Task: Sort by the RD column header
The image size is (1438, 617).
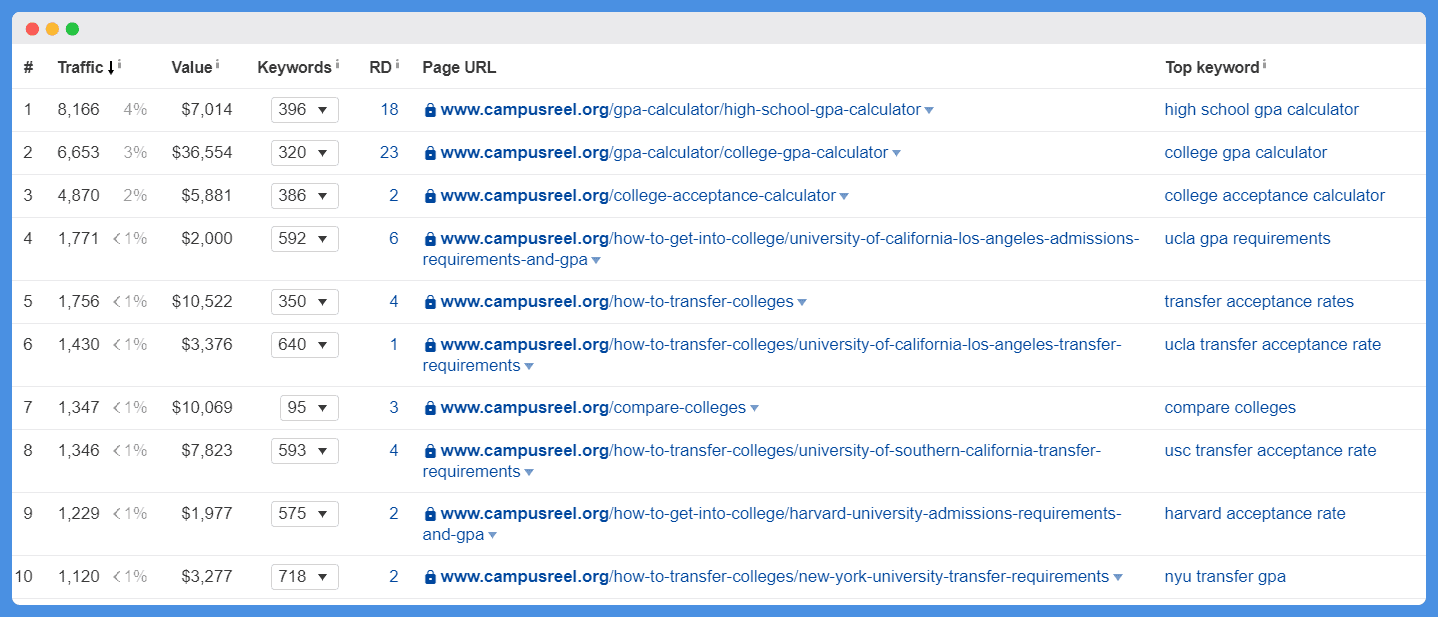Action: click(380, 67)
